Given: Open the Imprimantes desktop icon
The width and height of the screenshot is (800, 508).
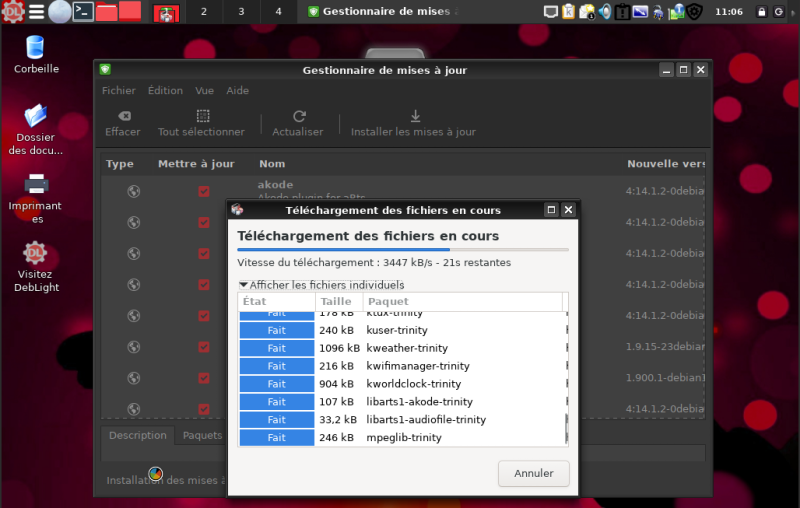Looking at the screenshot, I should point(36,184).
